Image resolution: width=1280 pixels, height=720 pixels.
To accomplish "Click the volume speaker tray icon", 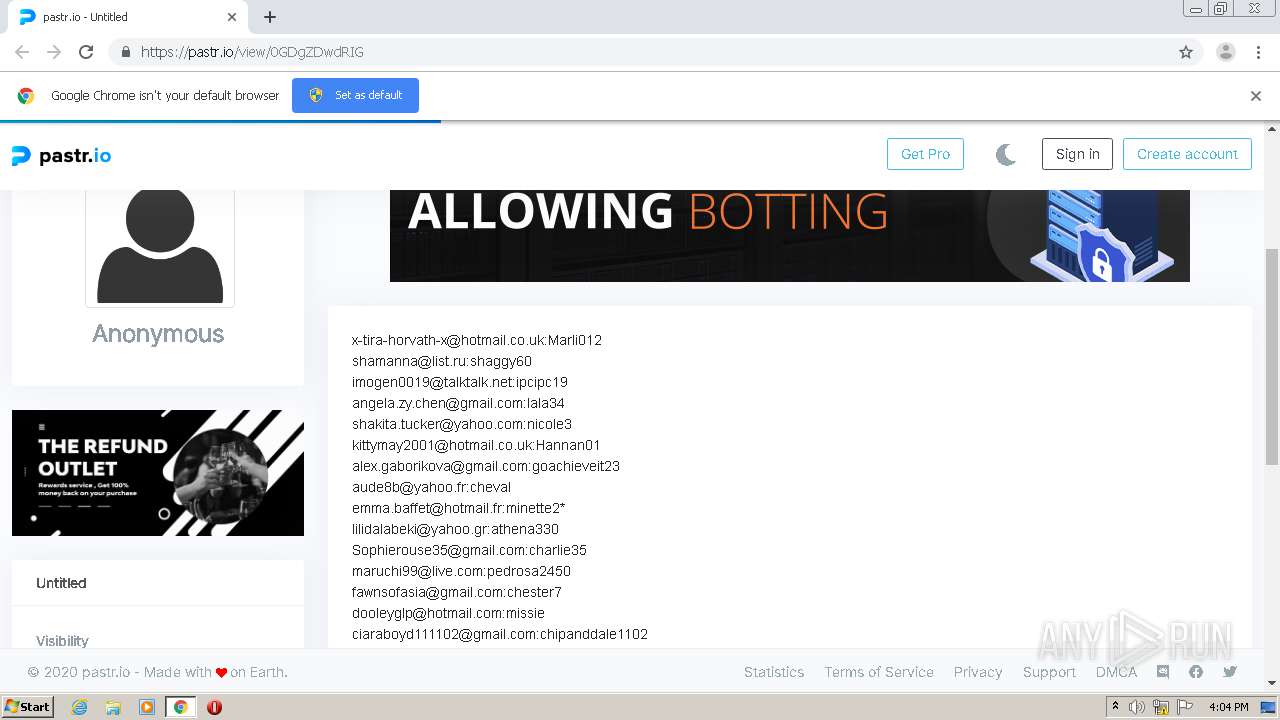I will pos(1137,707).
